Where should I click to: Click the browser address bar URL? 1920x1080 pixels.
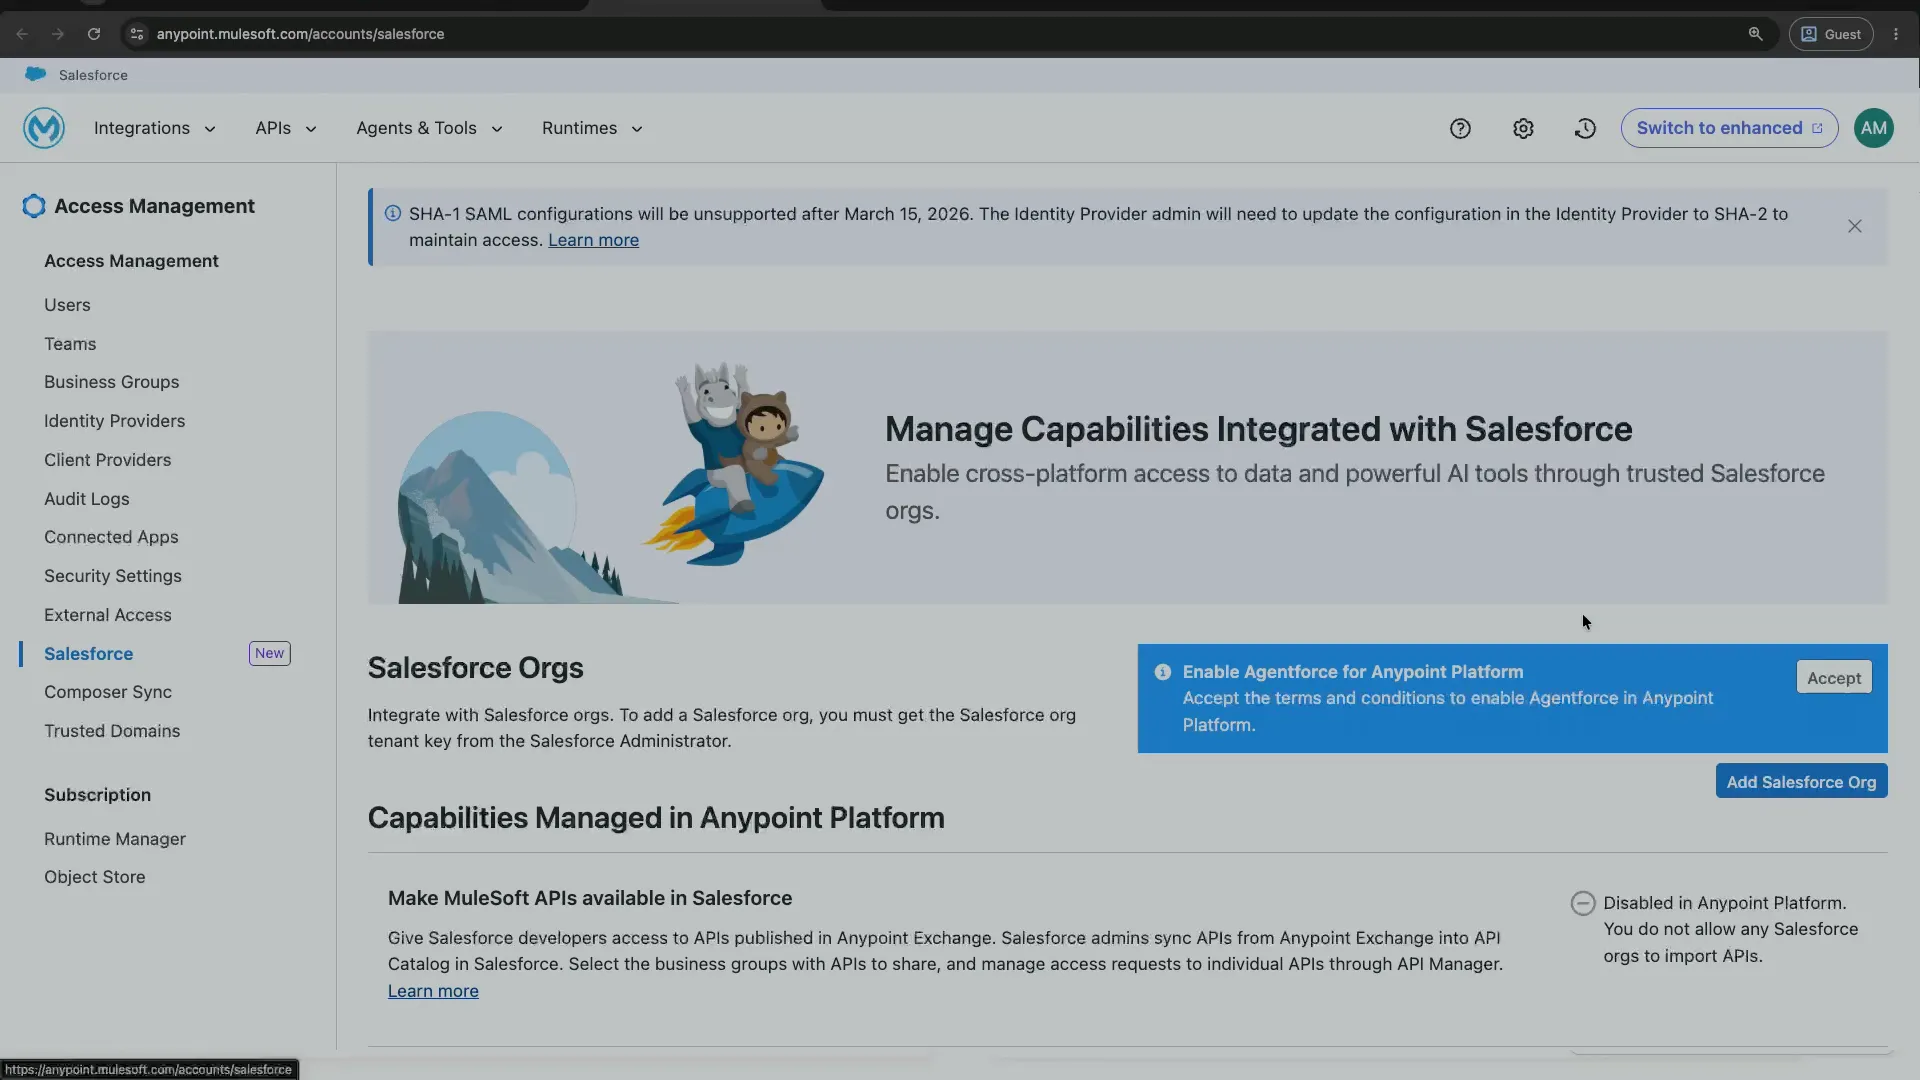[x=300, y=34]
